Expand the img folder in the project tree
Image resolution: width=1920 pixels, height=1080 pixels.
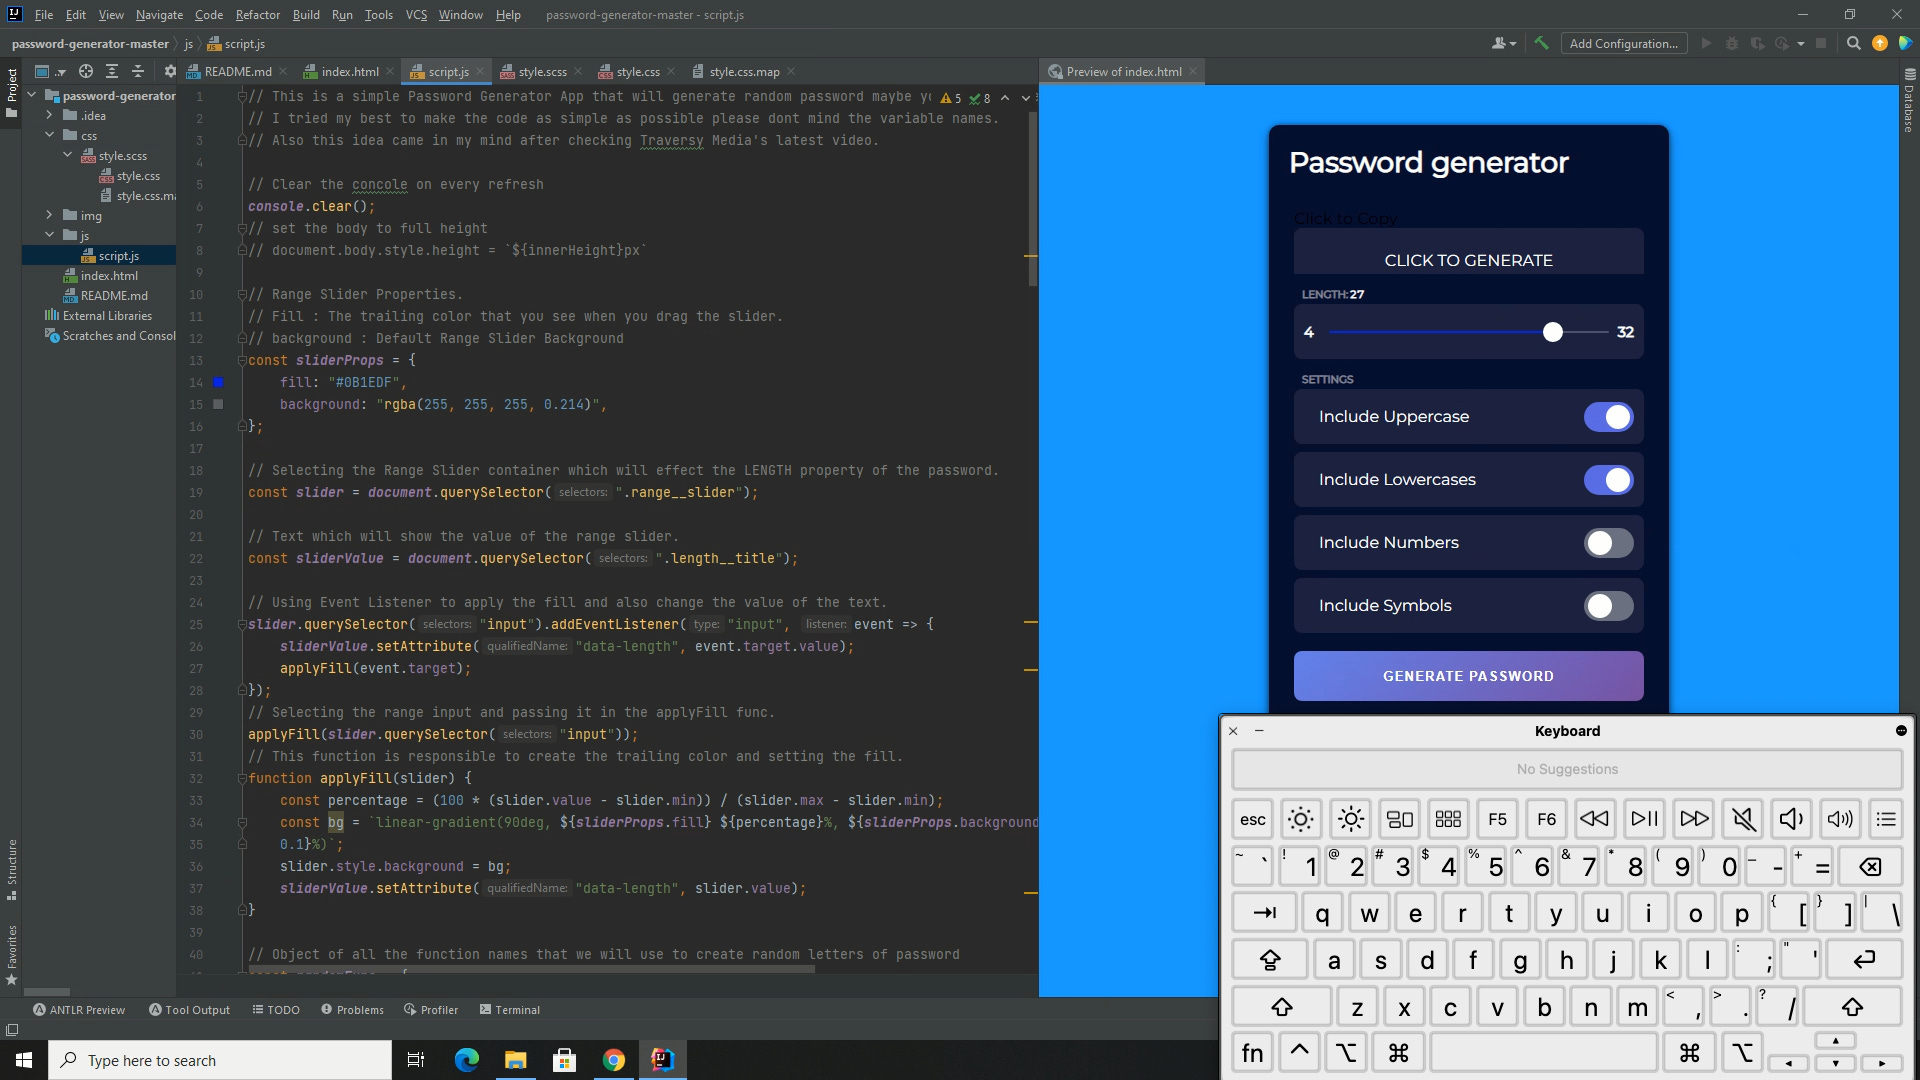click(x=49, y=215)
